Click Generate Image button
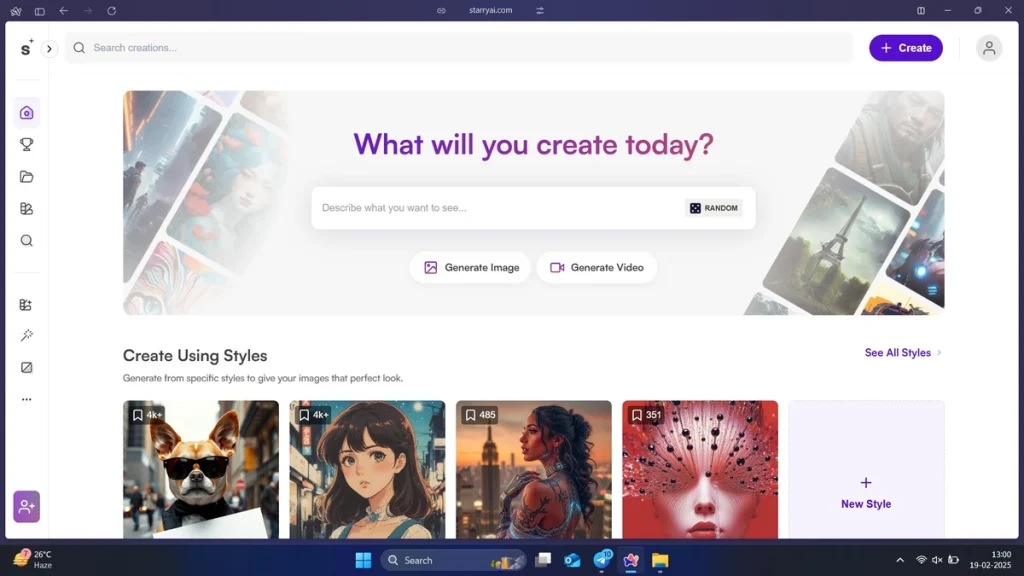Image resolution: width=1024 pixels, height=576 pixels. 471,267
